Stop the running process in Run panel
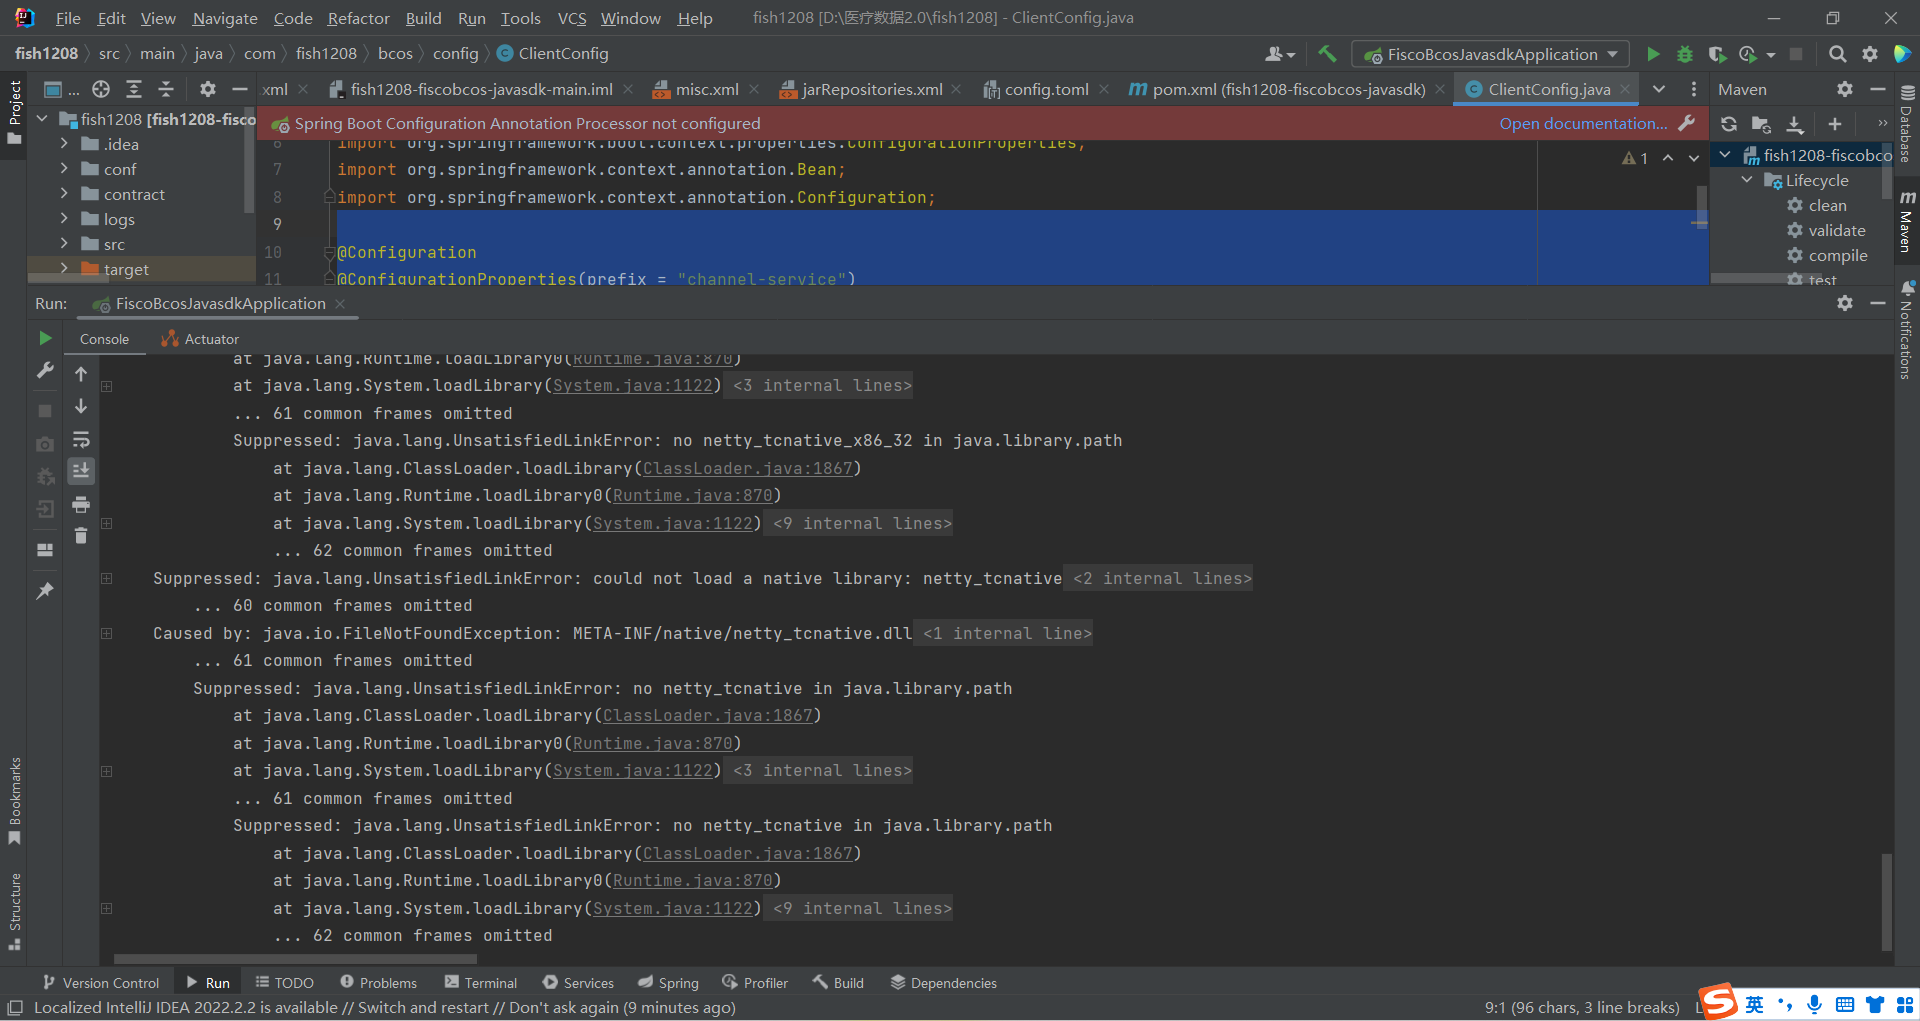The height and width of the screenshot is (1021, 1920). [x=45, y=411]
